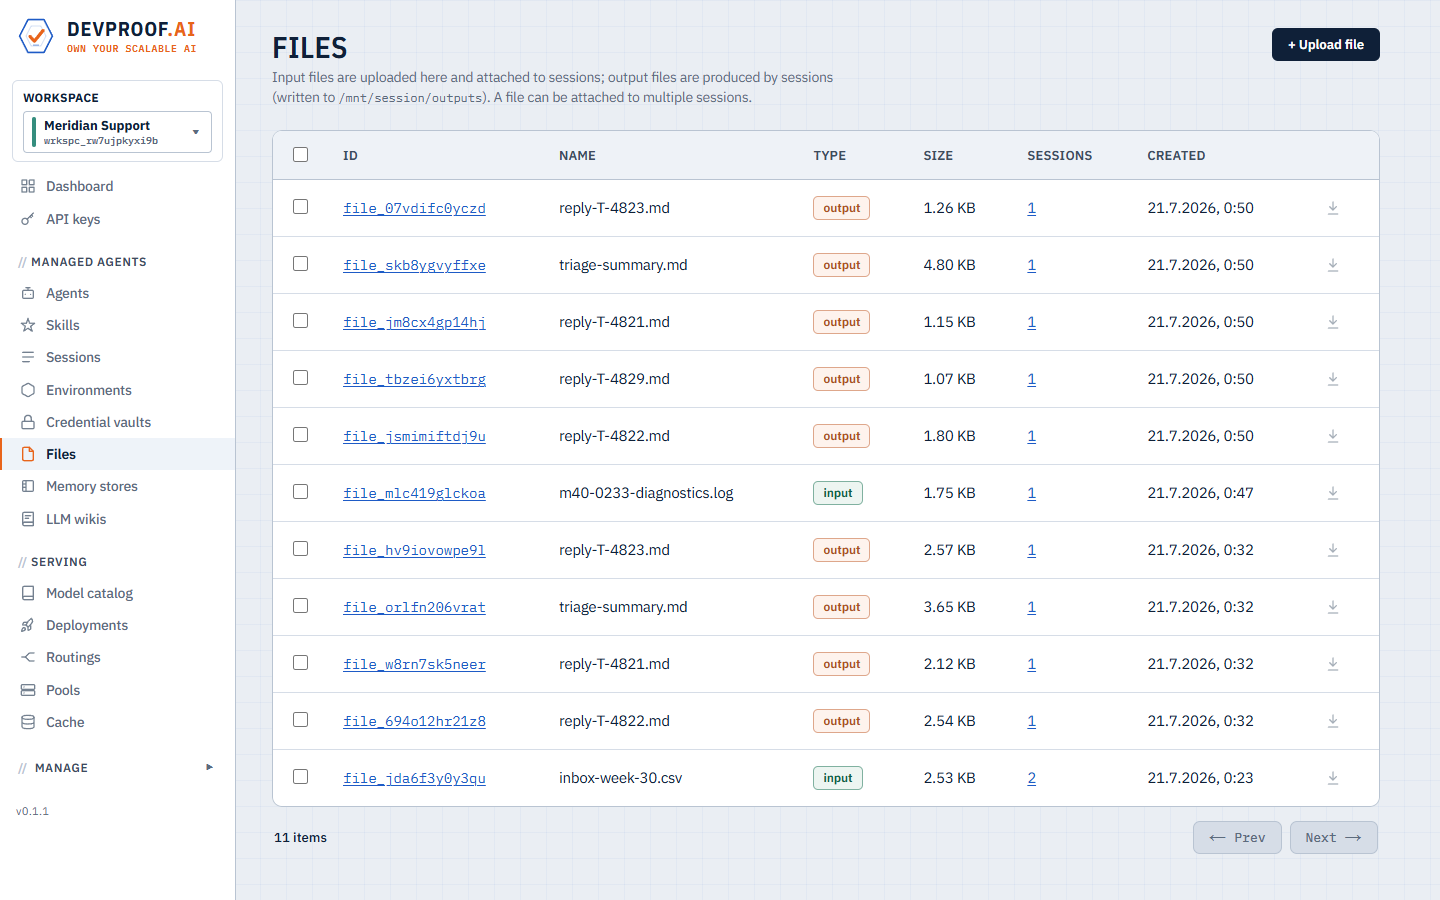Open file_07vdifc0yczd link
Viewport: 1440px width, 900px height.
414,208
